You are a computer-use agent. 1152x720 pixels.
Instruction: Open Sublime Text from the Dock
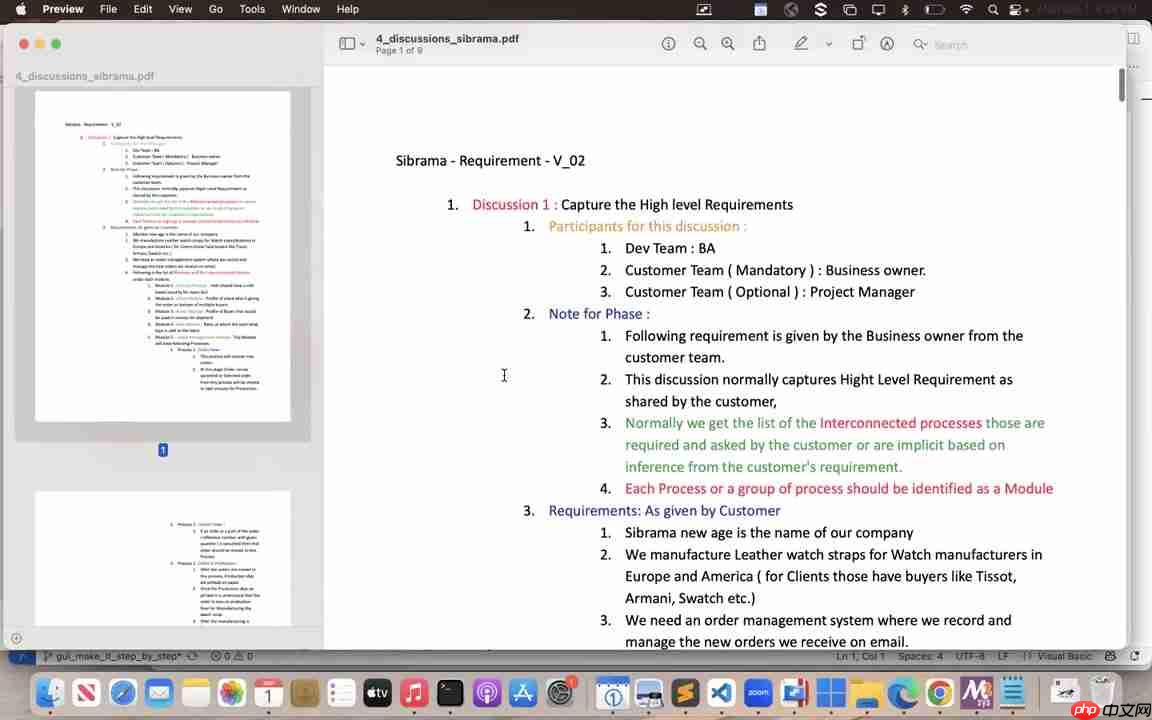(685, 693)
